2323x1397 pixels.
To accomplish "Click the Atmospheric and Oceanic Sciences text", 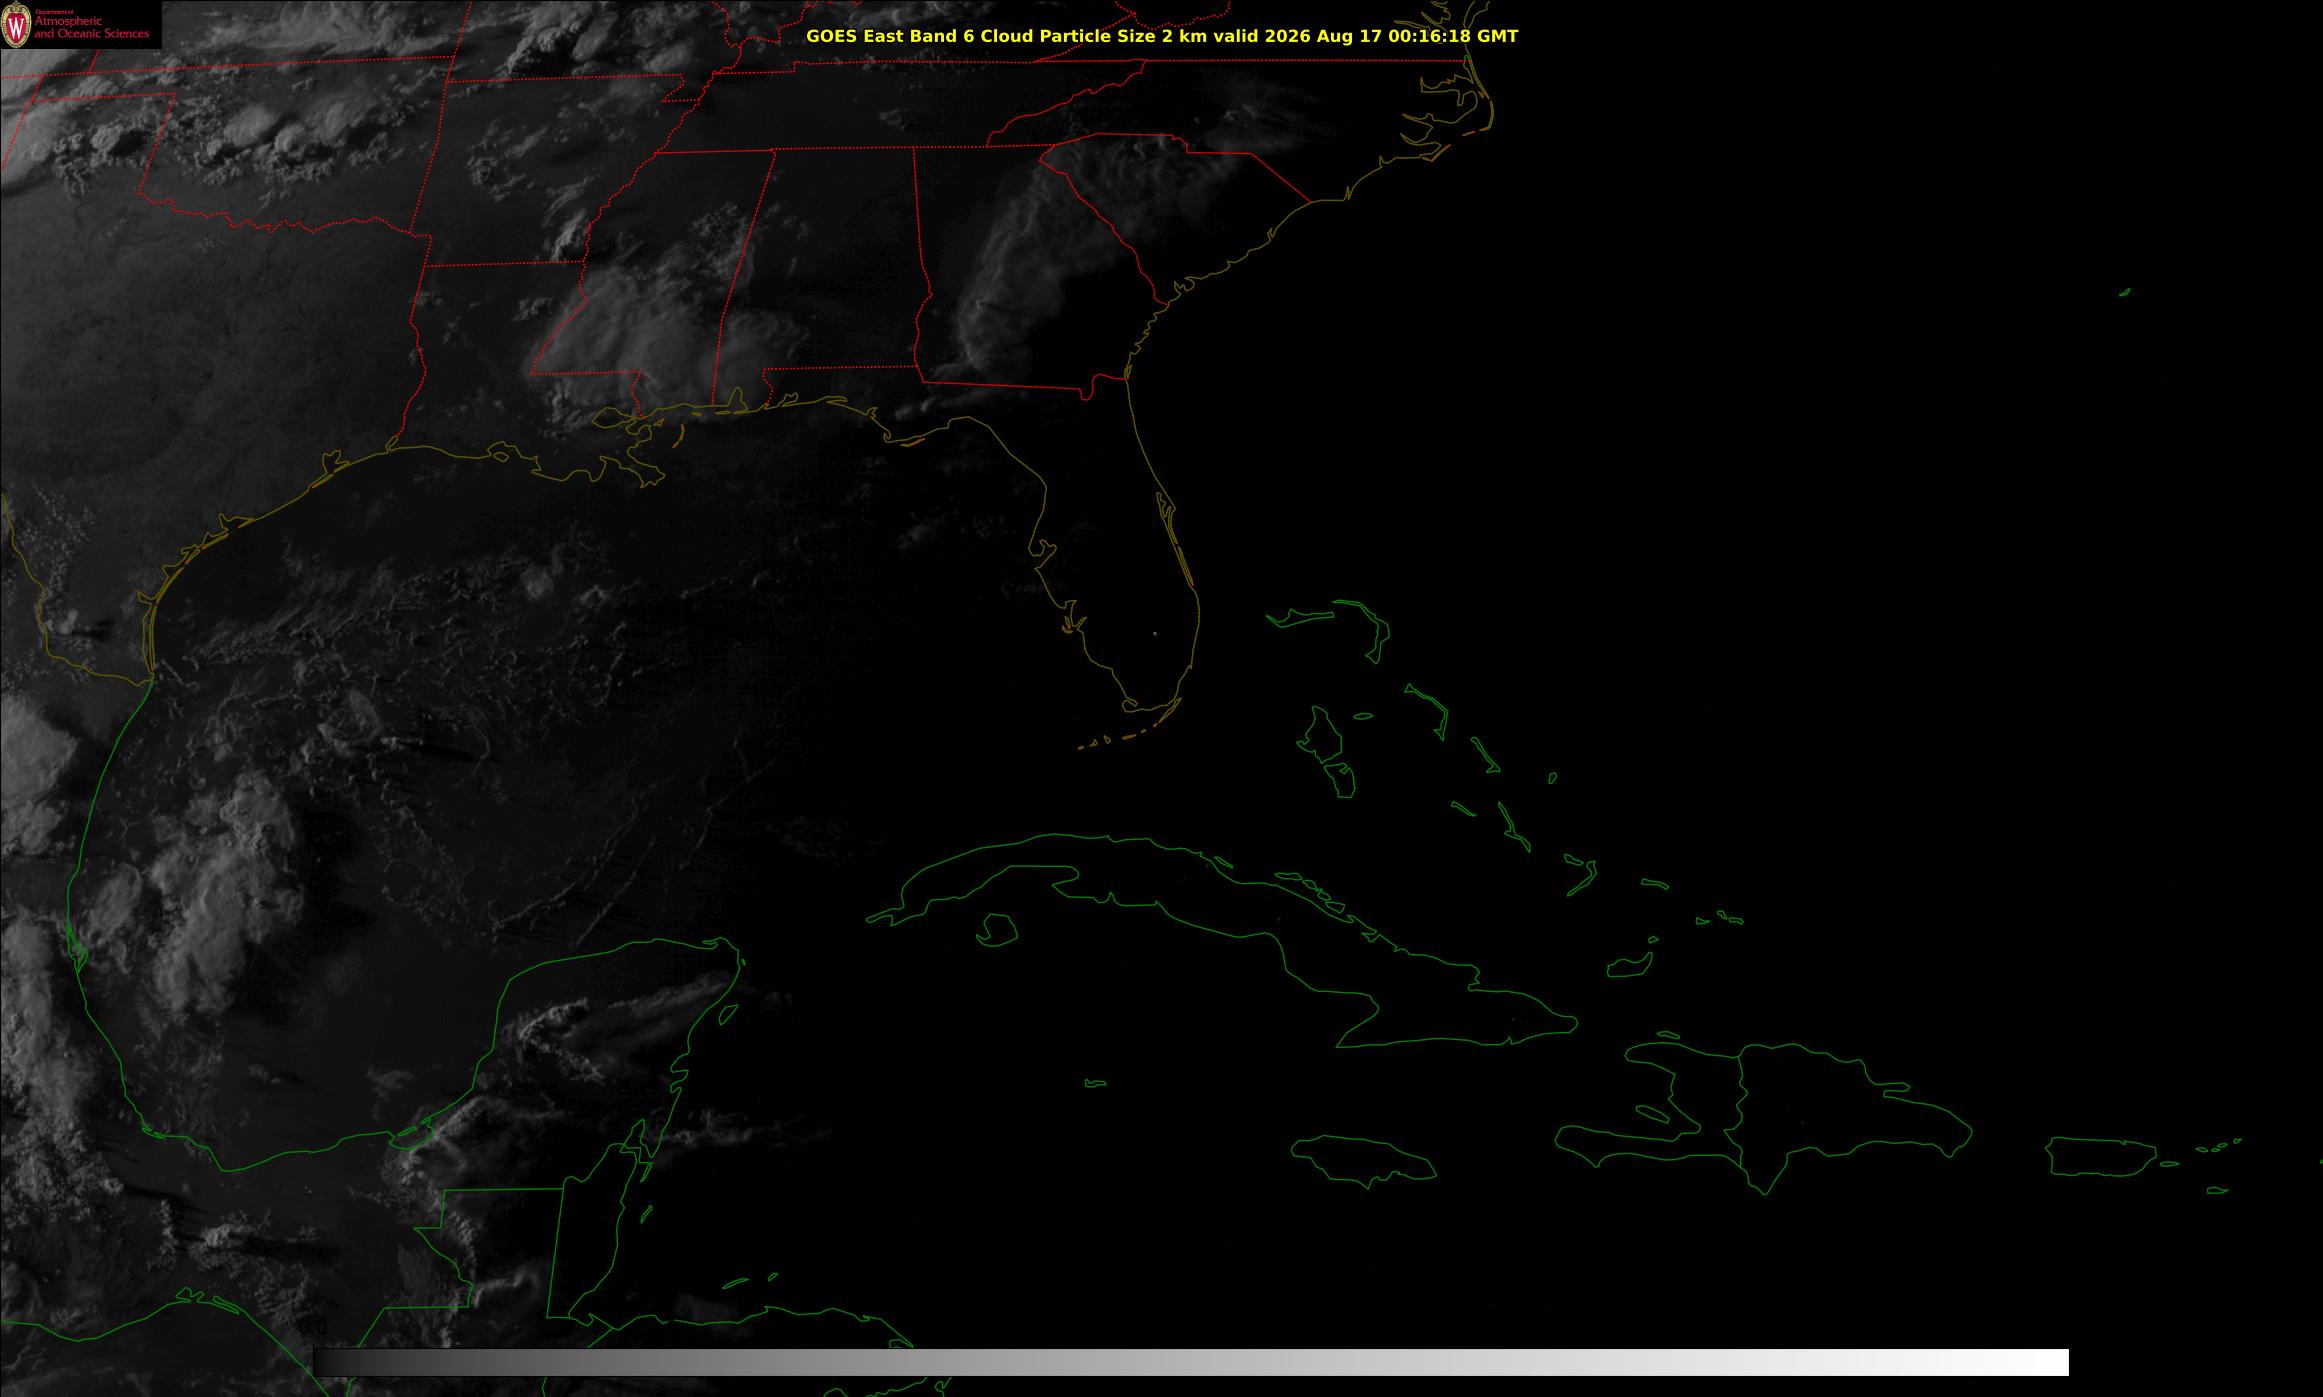I will coord(91,27).
